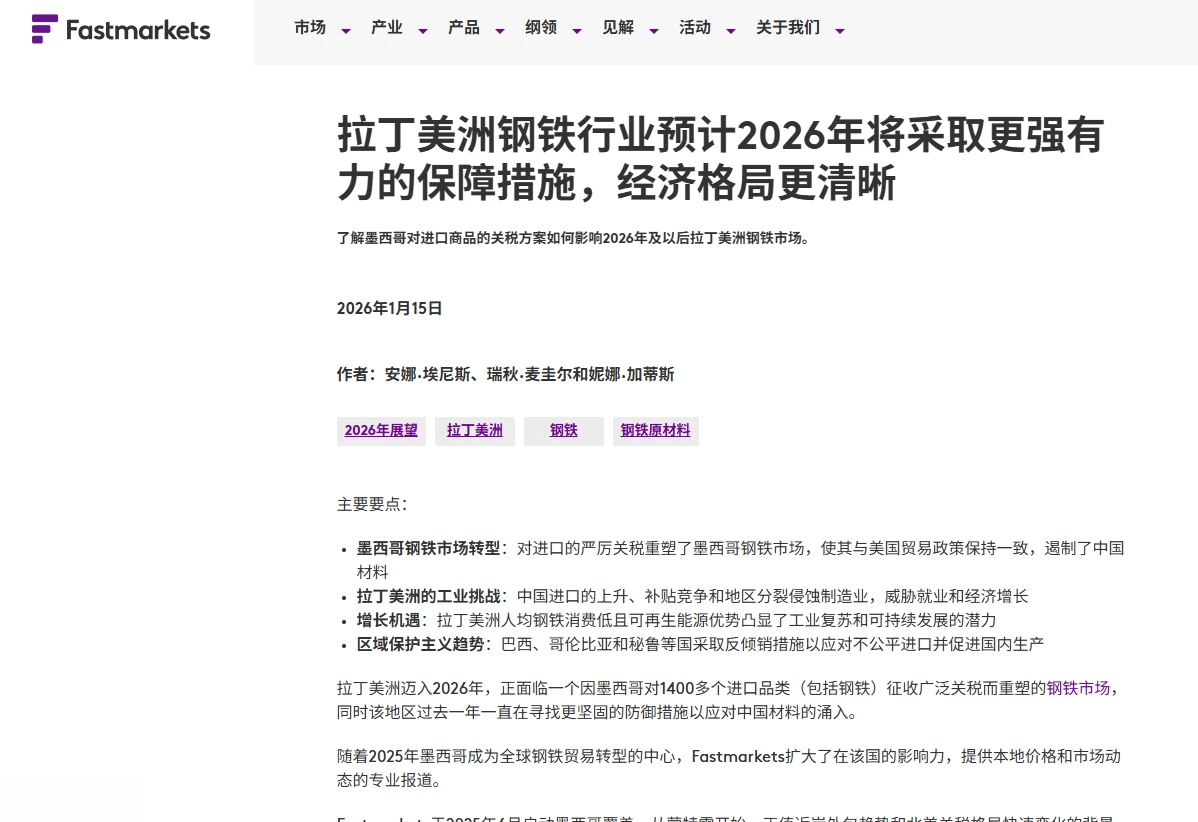Open the 拉丁美洲 tag

click(x=474, y=430)
